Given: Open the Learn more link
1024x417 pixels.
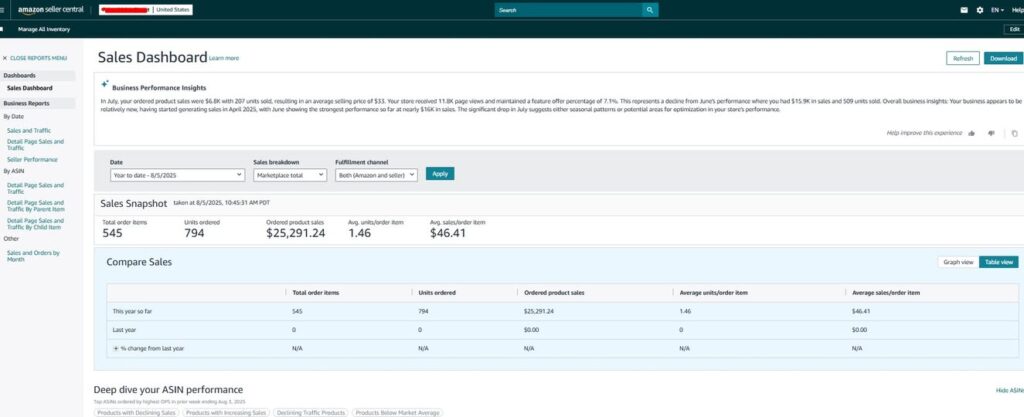Looking at the screenshot, I should pos(224,58).
